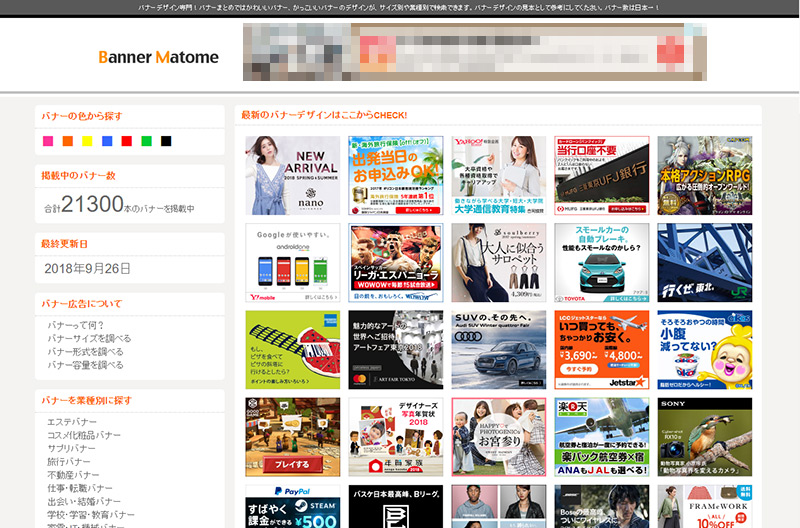
Task: Open the 小腹減ってない？ yogurt banner
Action: [705, 350]
